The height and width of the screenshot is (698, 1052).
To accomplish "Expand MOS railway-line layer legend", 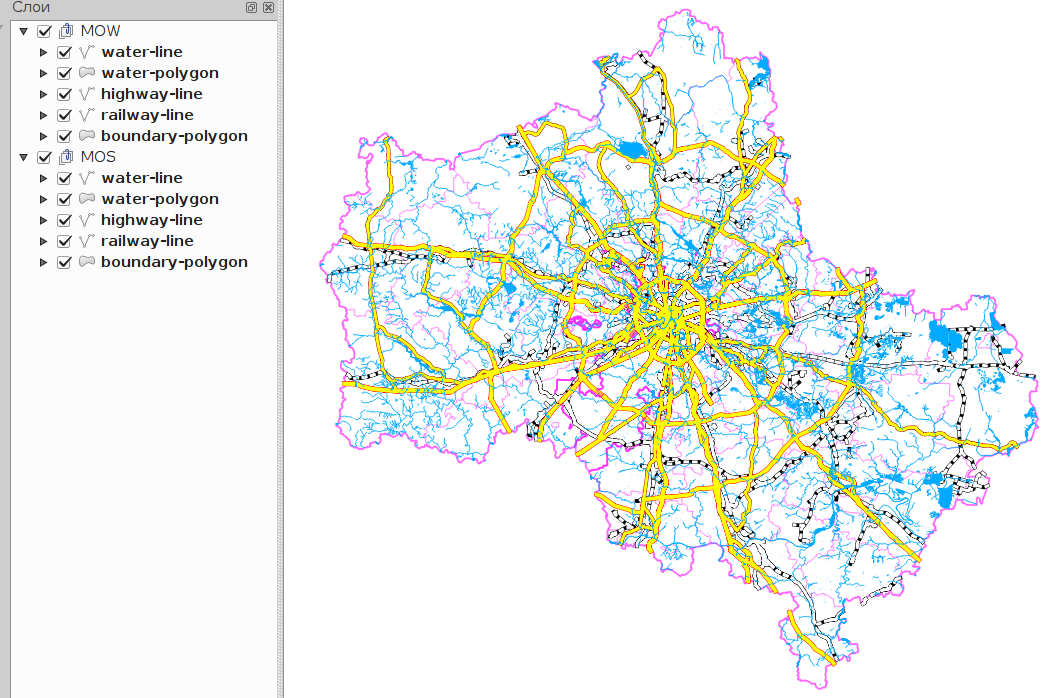I will 44,242.
